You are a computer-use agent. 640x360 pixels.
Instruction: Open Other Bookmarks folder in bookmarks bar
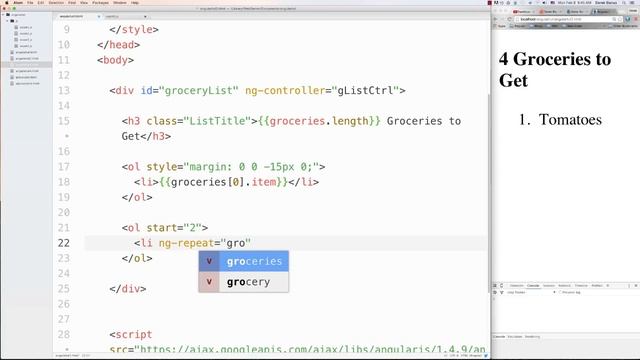623,26
